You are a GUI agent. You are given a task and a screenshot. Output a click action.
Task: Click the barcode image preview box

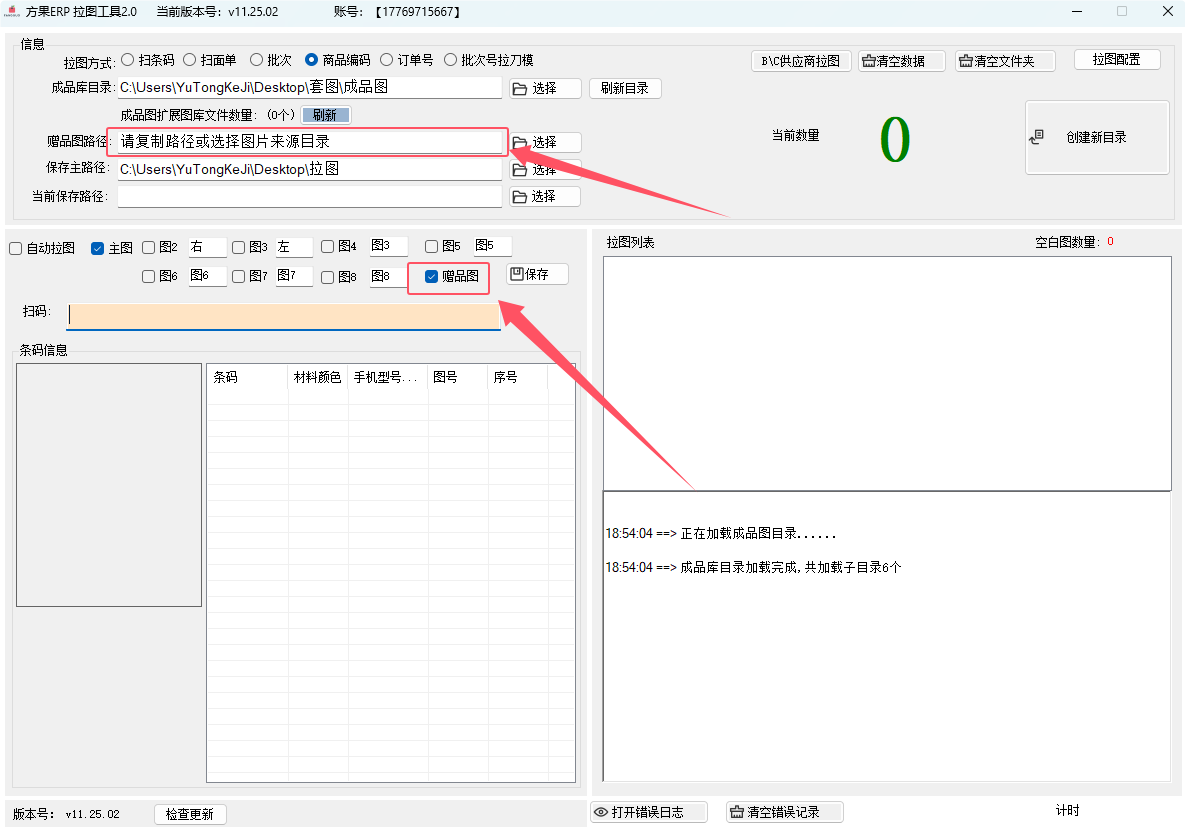[x=109, y=485]
